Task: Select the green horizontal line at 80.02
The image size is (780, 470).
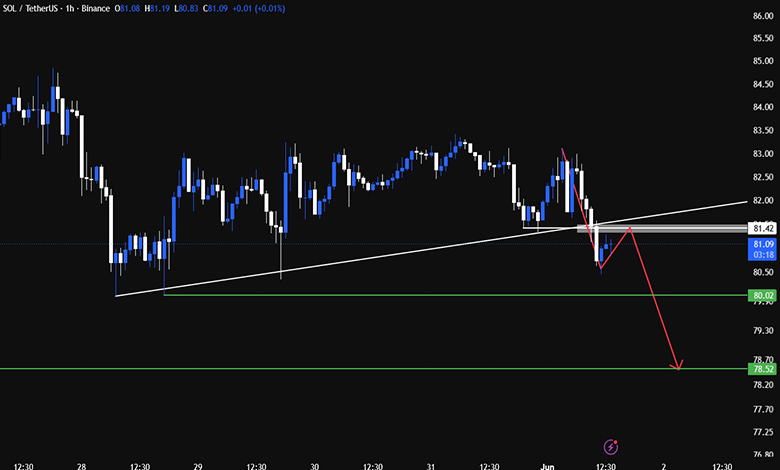Action: (456, 295)
